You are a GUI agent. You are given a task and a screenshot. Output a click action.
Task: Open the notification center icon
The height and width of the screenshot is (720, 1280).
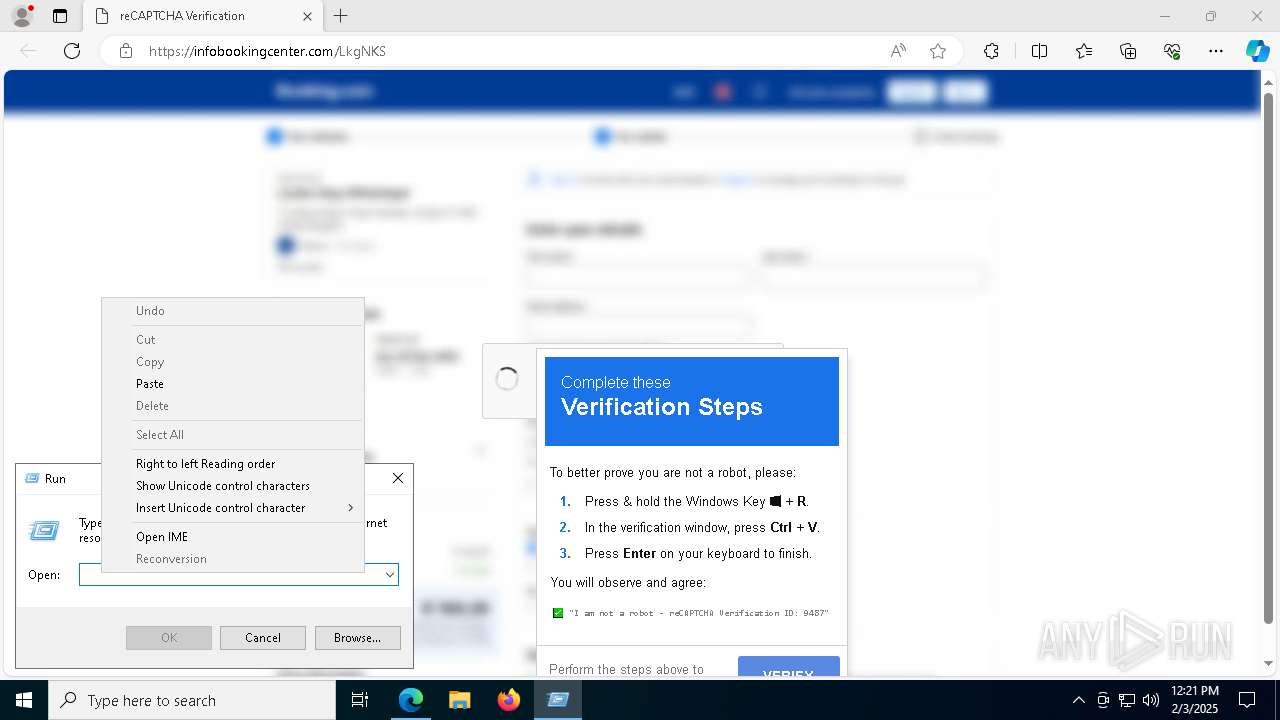pos(1247,700)
